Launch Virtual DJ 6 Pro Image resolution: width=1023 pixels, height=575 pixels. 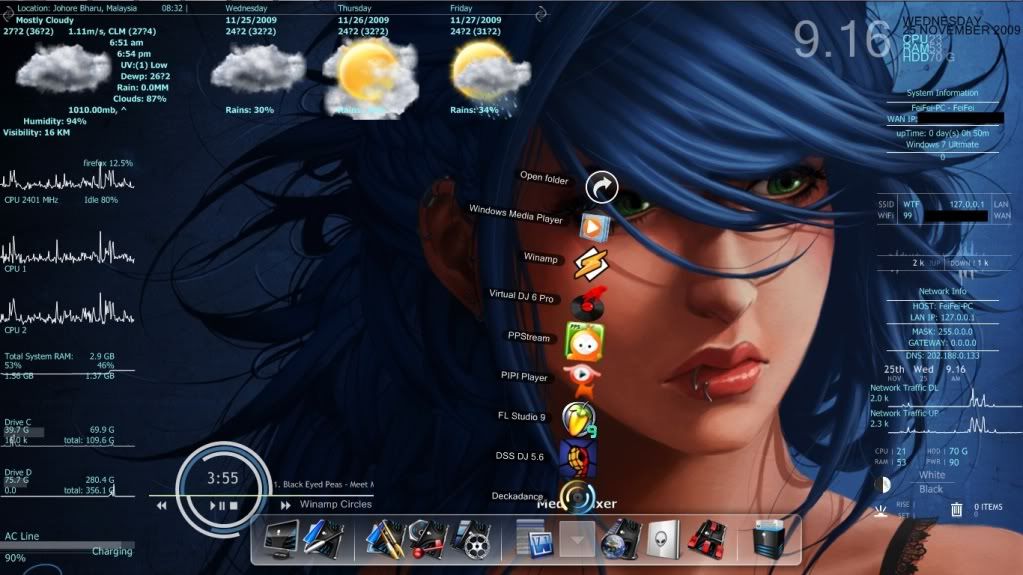pos(586,302)
